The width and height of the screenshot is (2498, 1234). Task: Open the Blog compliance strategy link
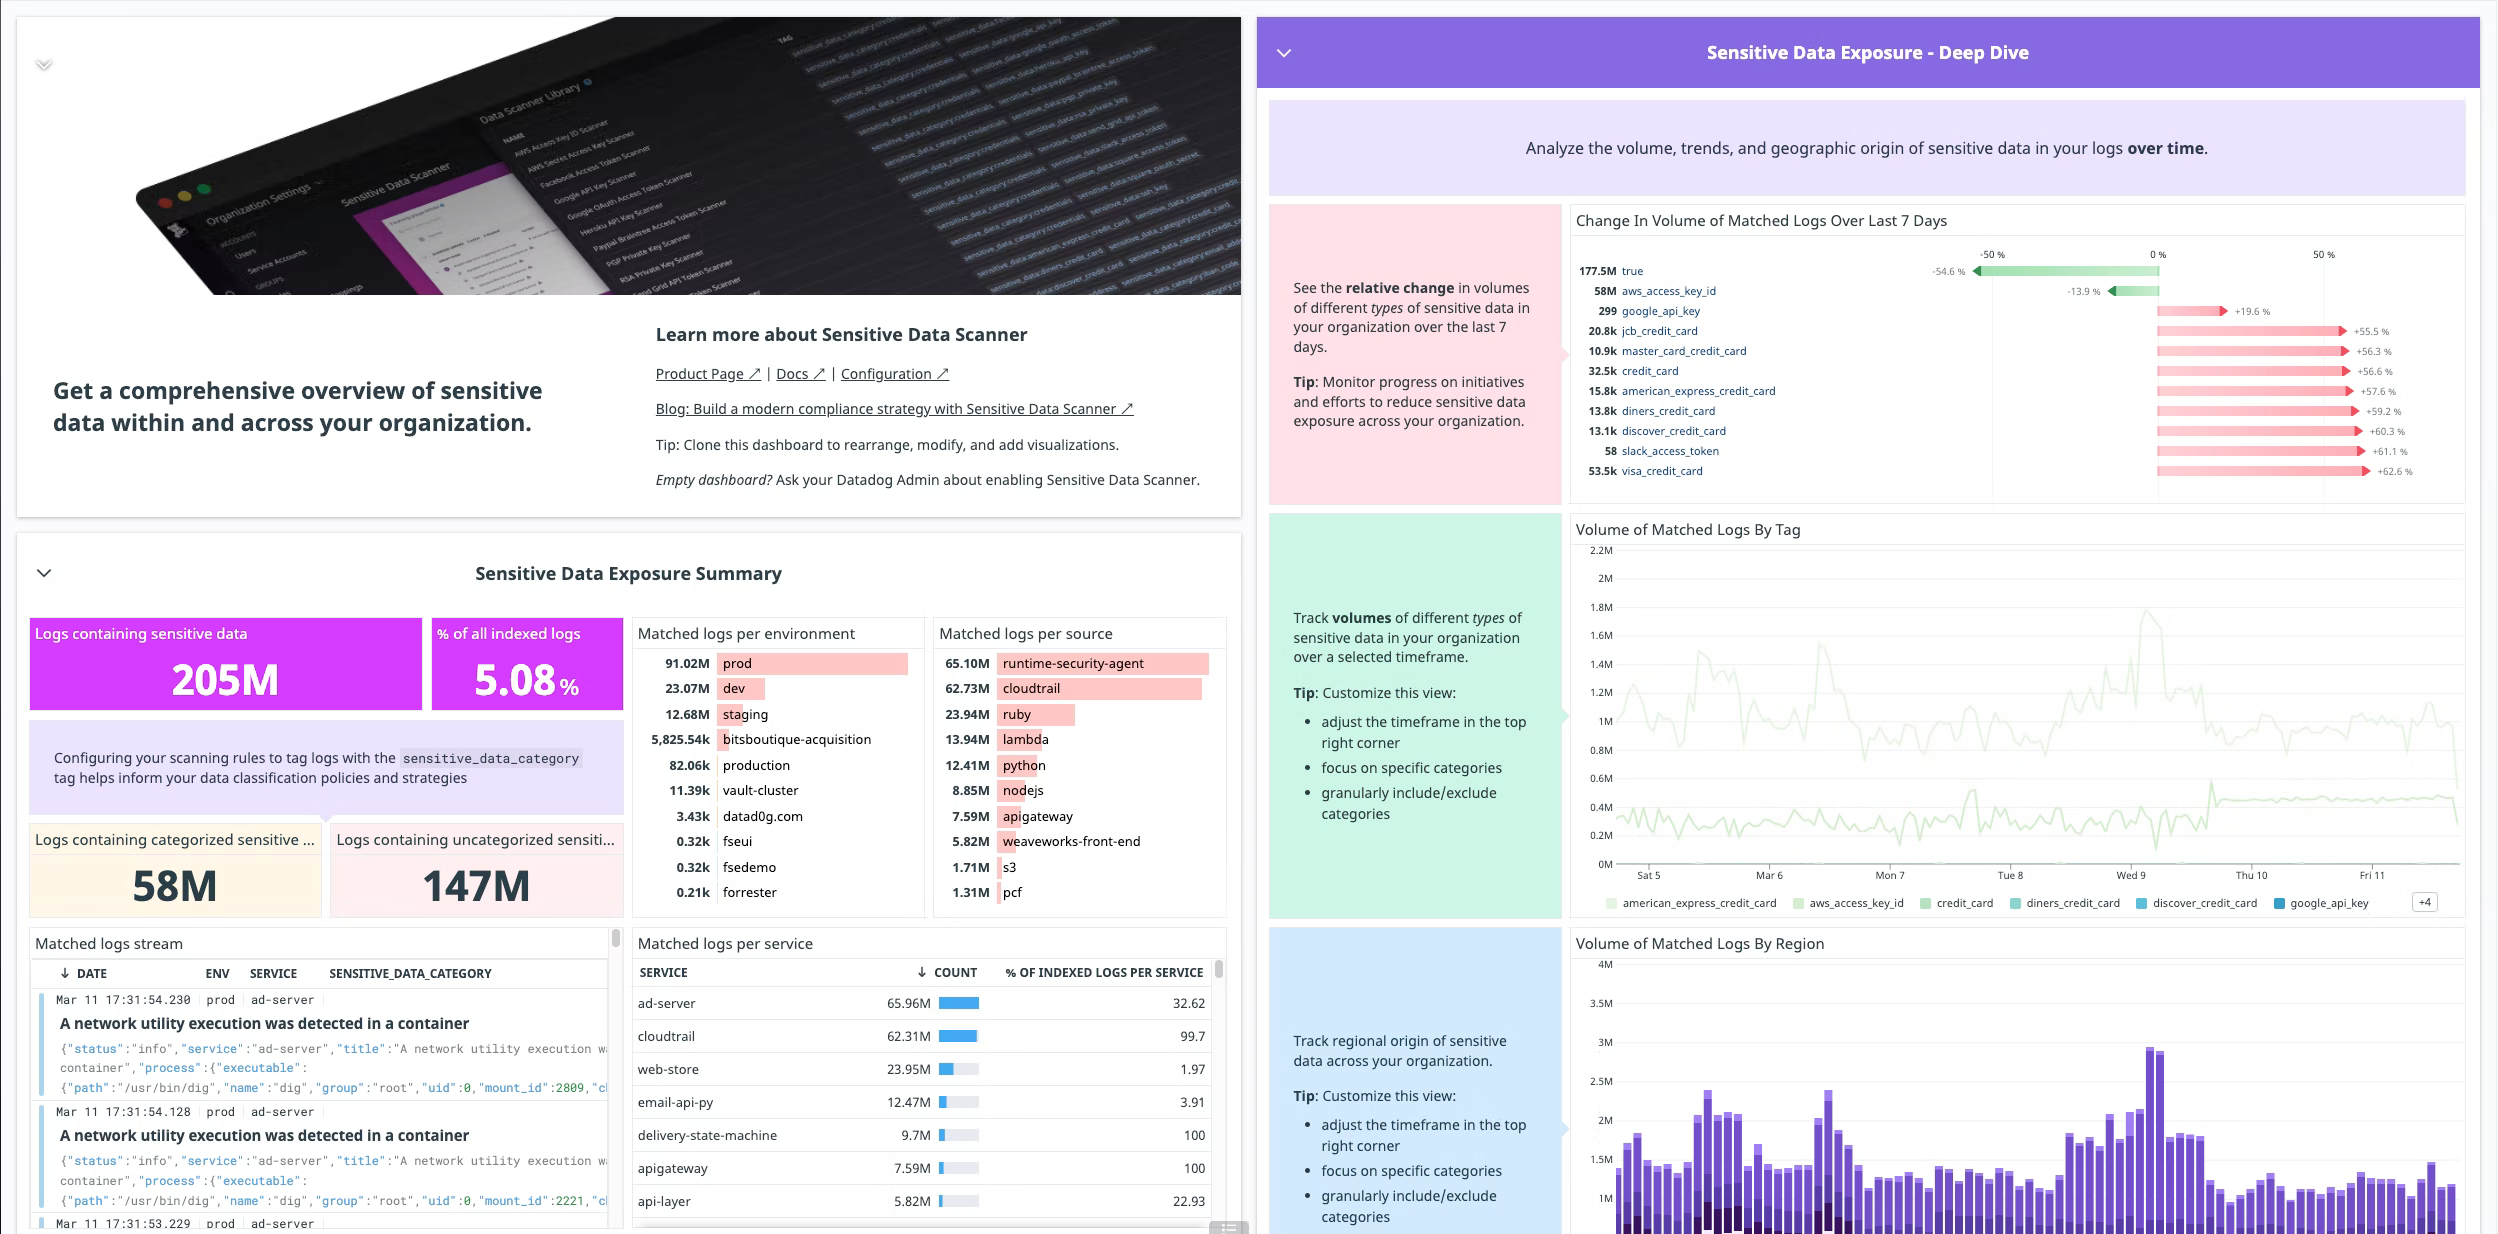click(x=885, y=409)
